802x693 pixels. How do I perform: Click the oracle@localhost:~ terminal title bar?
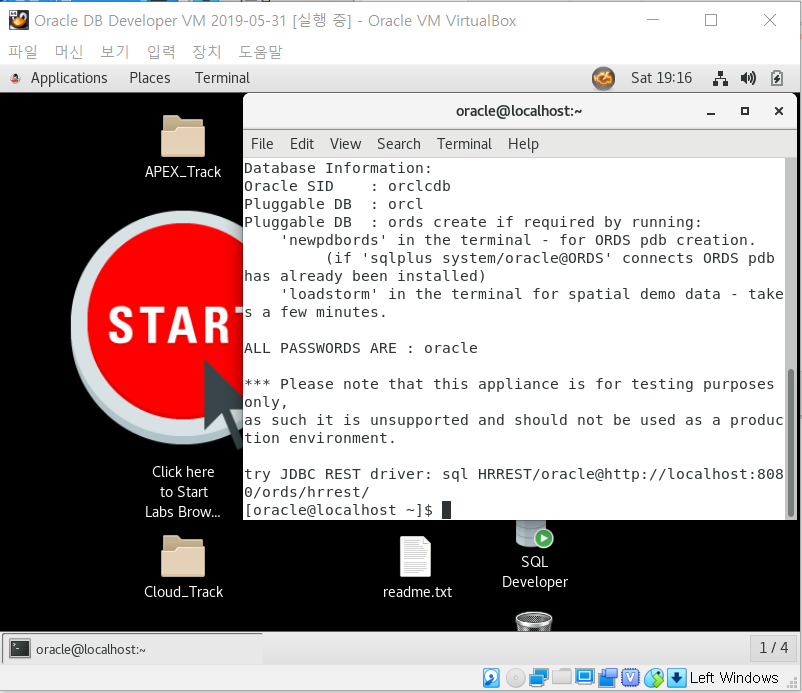519,111
